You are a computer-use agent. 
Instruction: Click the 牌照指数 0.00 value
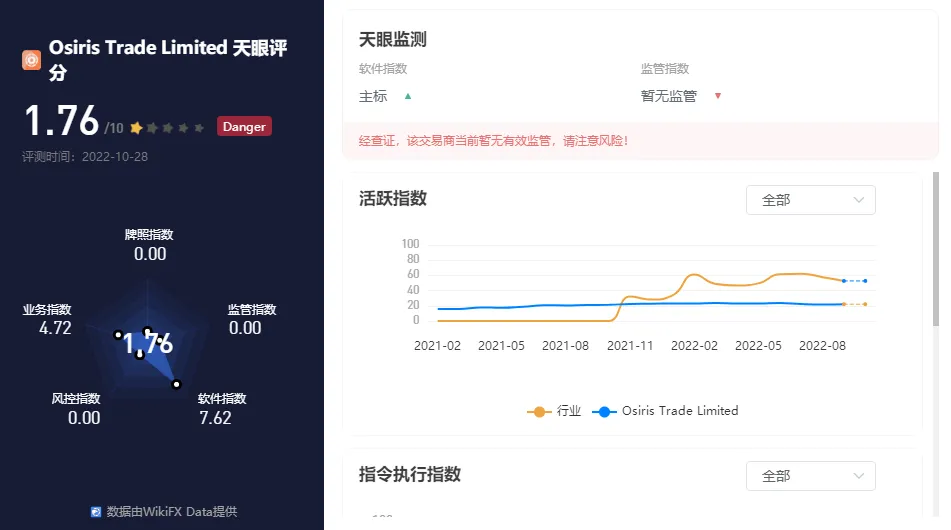tap(150, 254)
